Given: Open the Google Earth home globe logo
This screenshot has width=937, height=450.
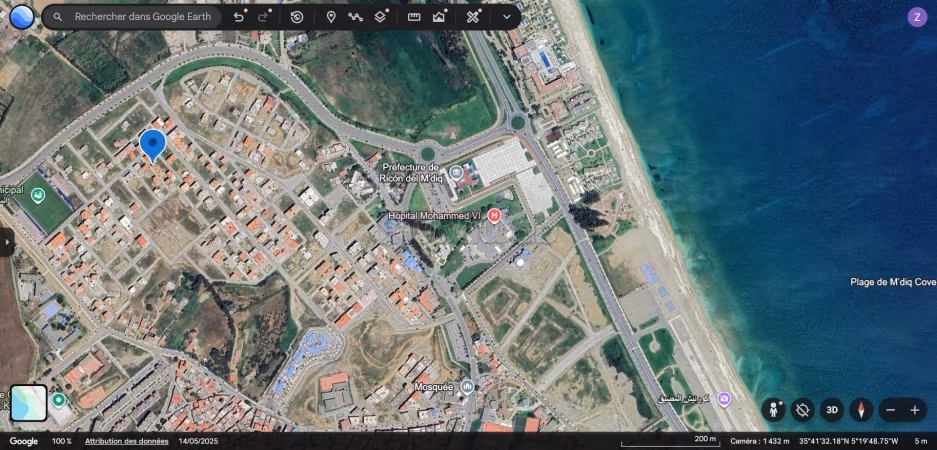Looking at the screenshot, I should (22, 17).
